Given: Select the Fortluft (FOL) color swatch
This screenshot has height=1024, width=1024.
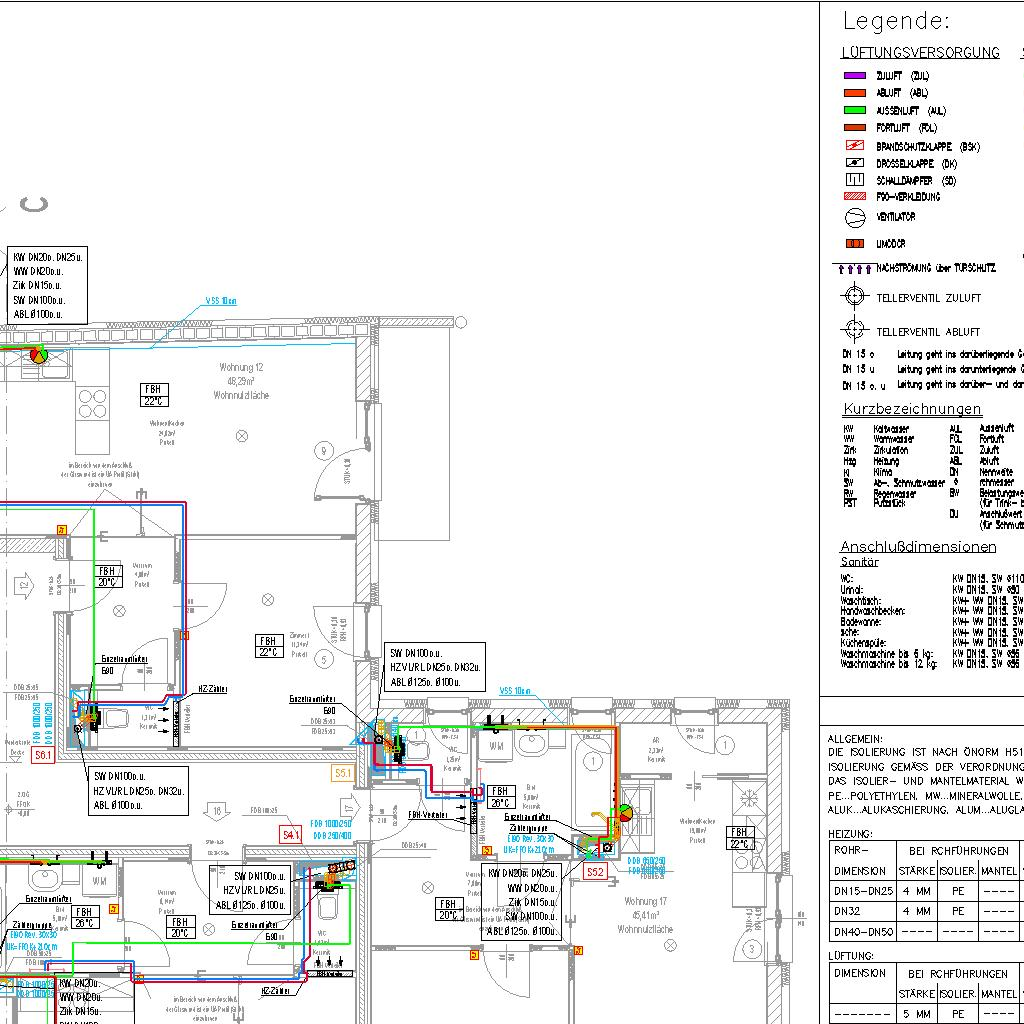Looking at the screenshot, I should 854,128.
